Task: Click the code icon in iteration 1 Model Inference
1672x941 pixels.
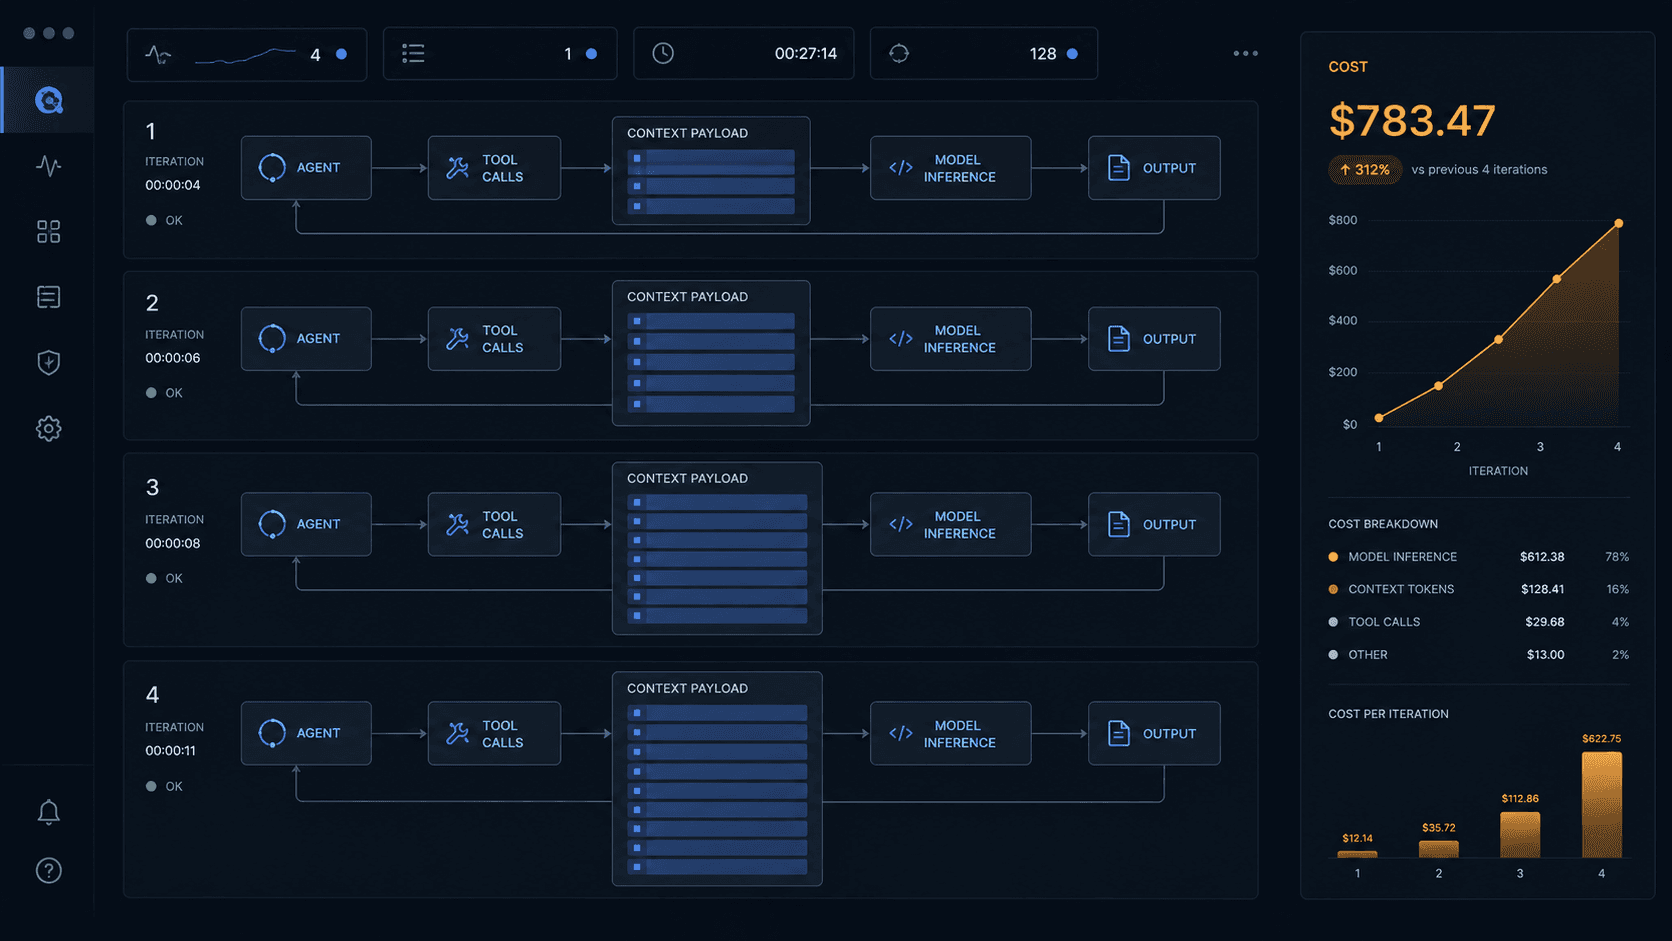Action: coord(901,168)
